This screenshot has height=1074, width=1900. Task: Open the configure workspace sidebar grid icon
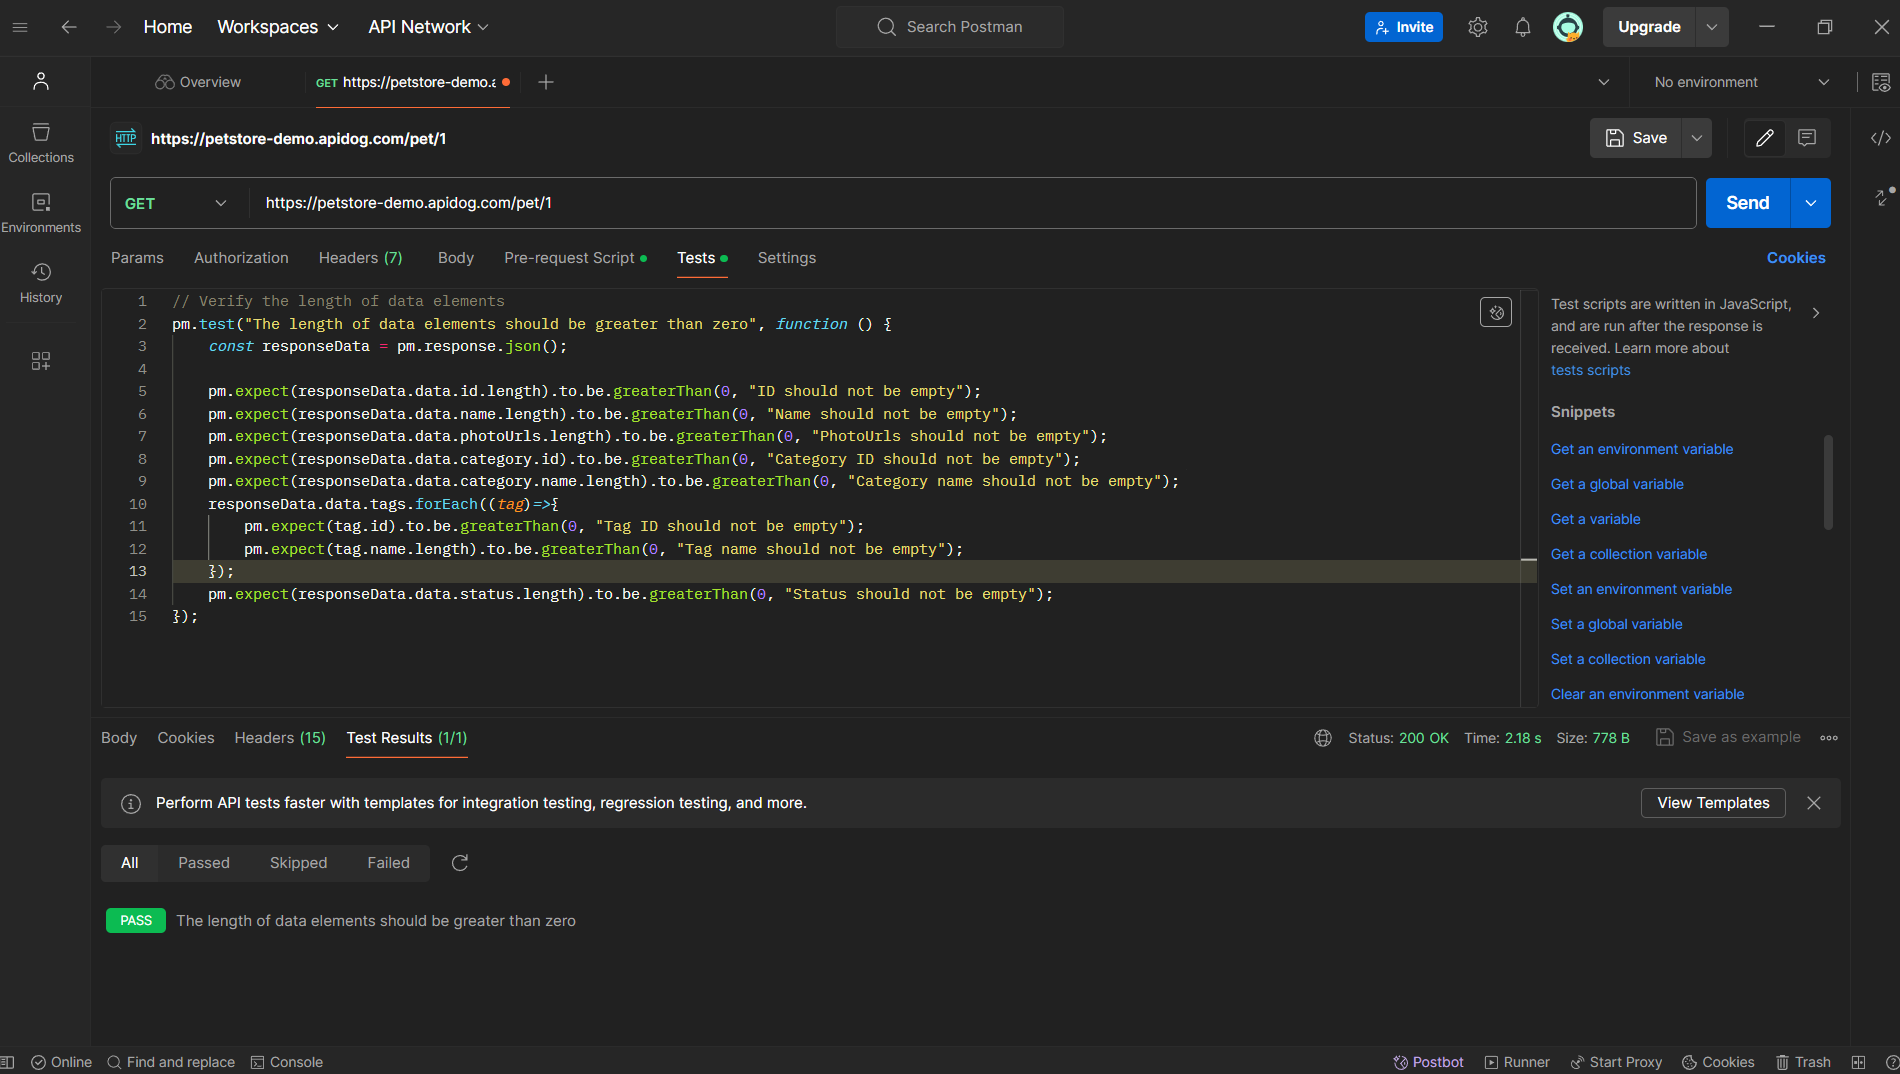pyautogui.click(x=41, y=361)
